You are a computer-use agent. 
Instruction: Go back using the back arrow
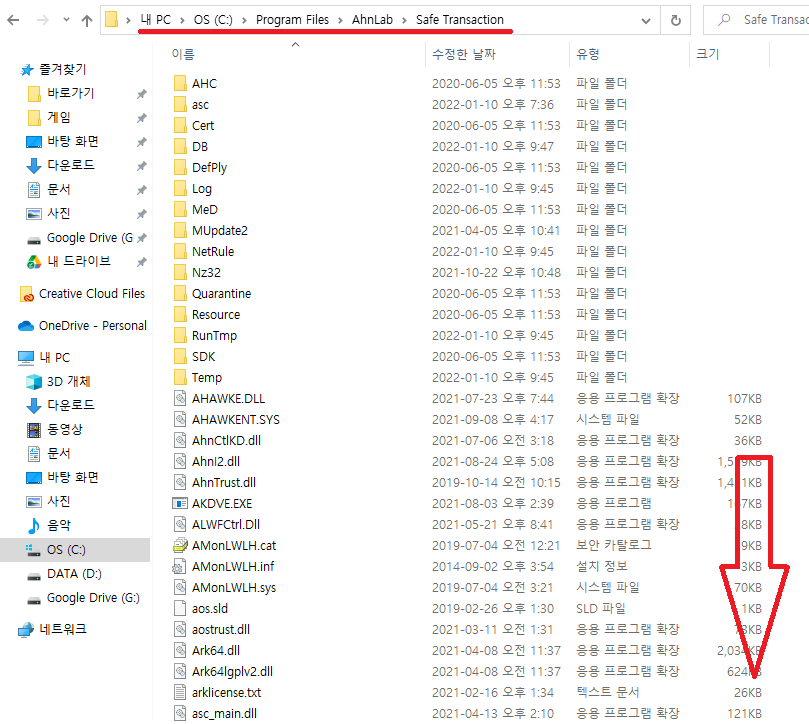tap(13, 20)
